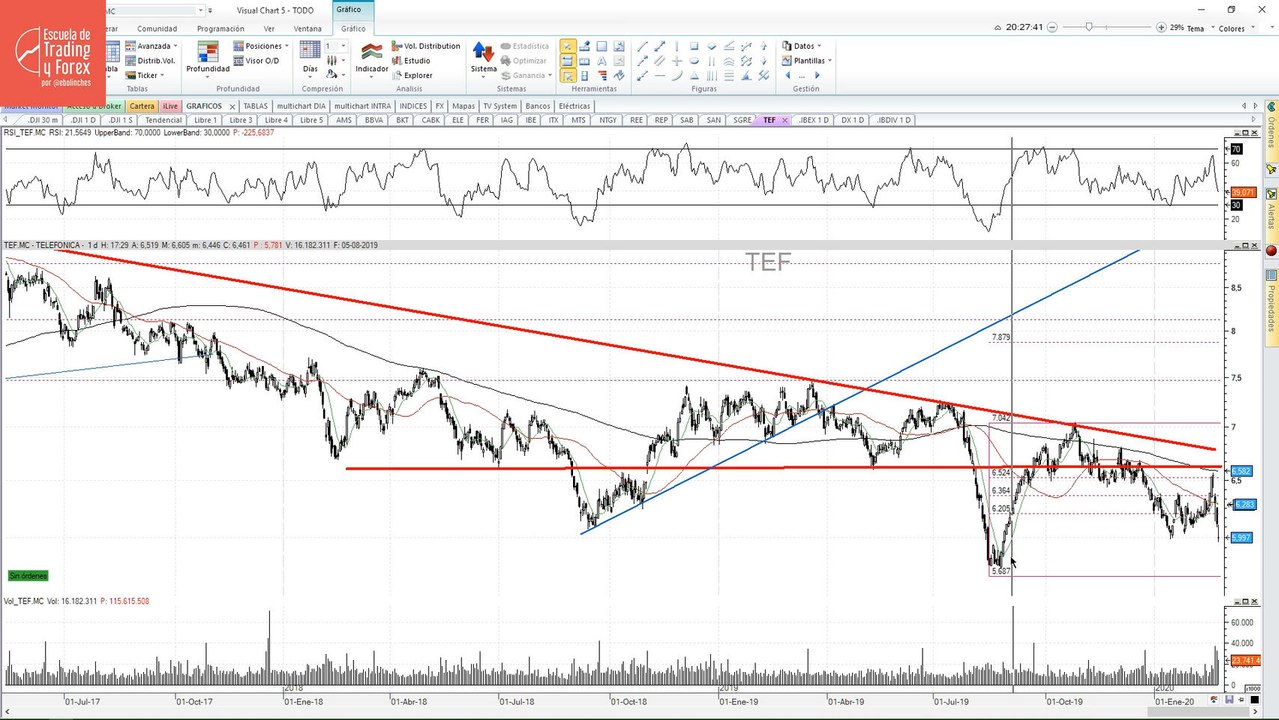Select the vertical line figure
This screenshot has height=720, width=1279.
point(676,46)
